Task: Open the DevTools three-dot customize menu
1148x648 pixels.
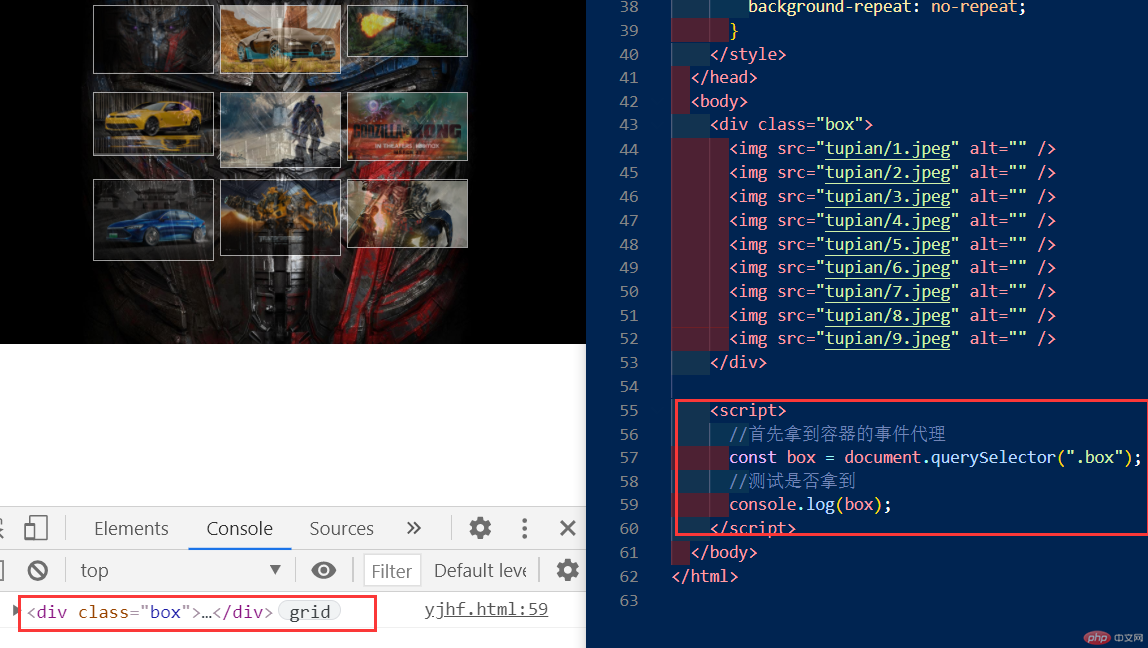Action: click(524, 528)
